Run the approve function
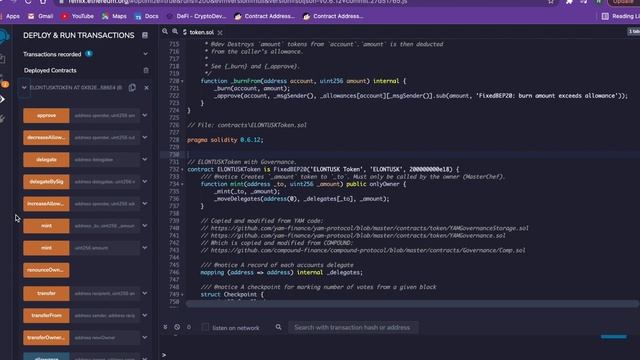Screen dimensions: 640x360 46,116
